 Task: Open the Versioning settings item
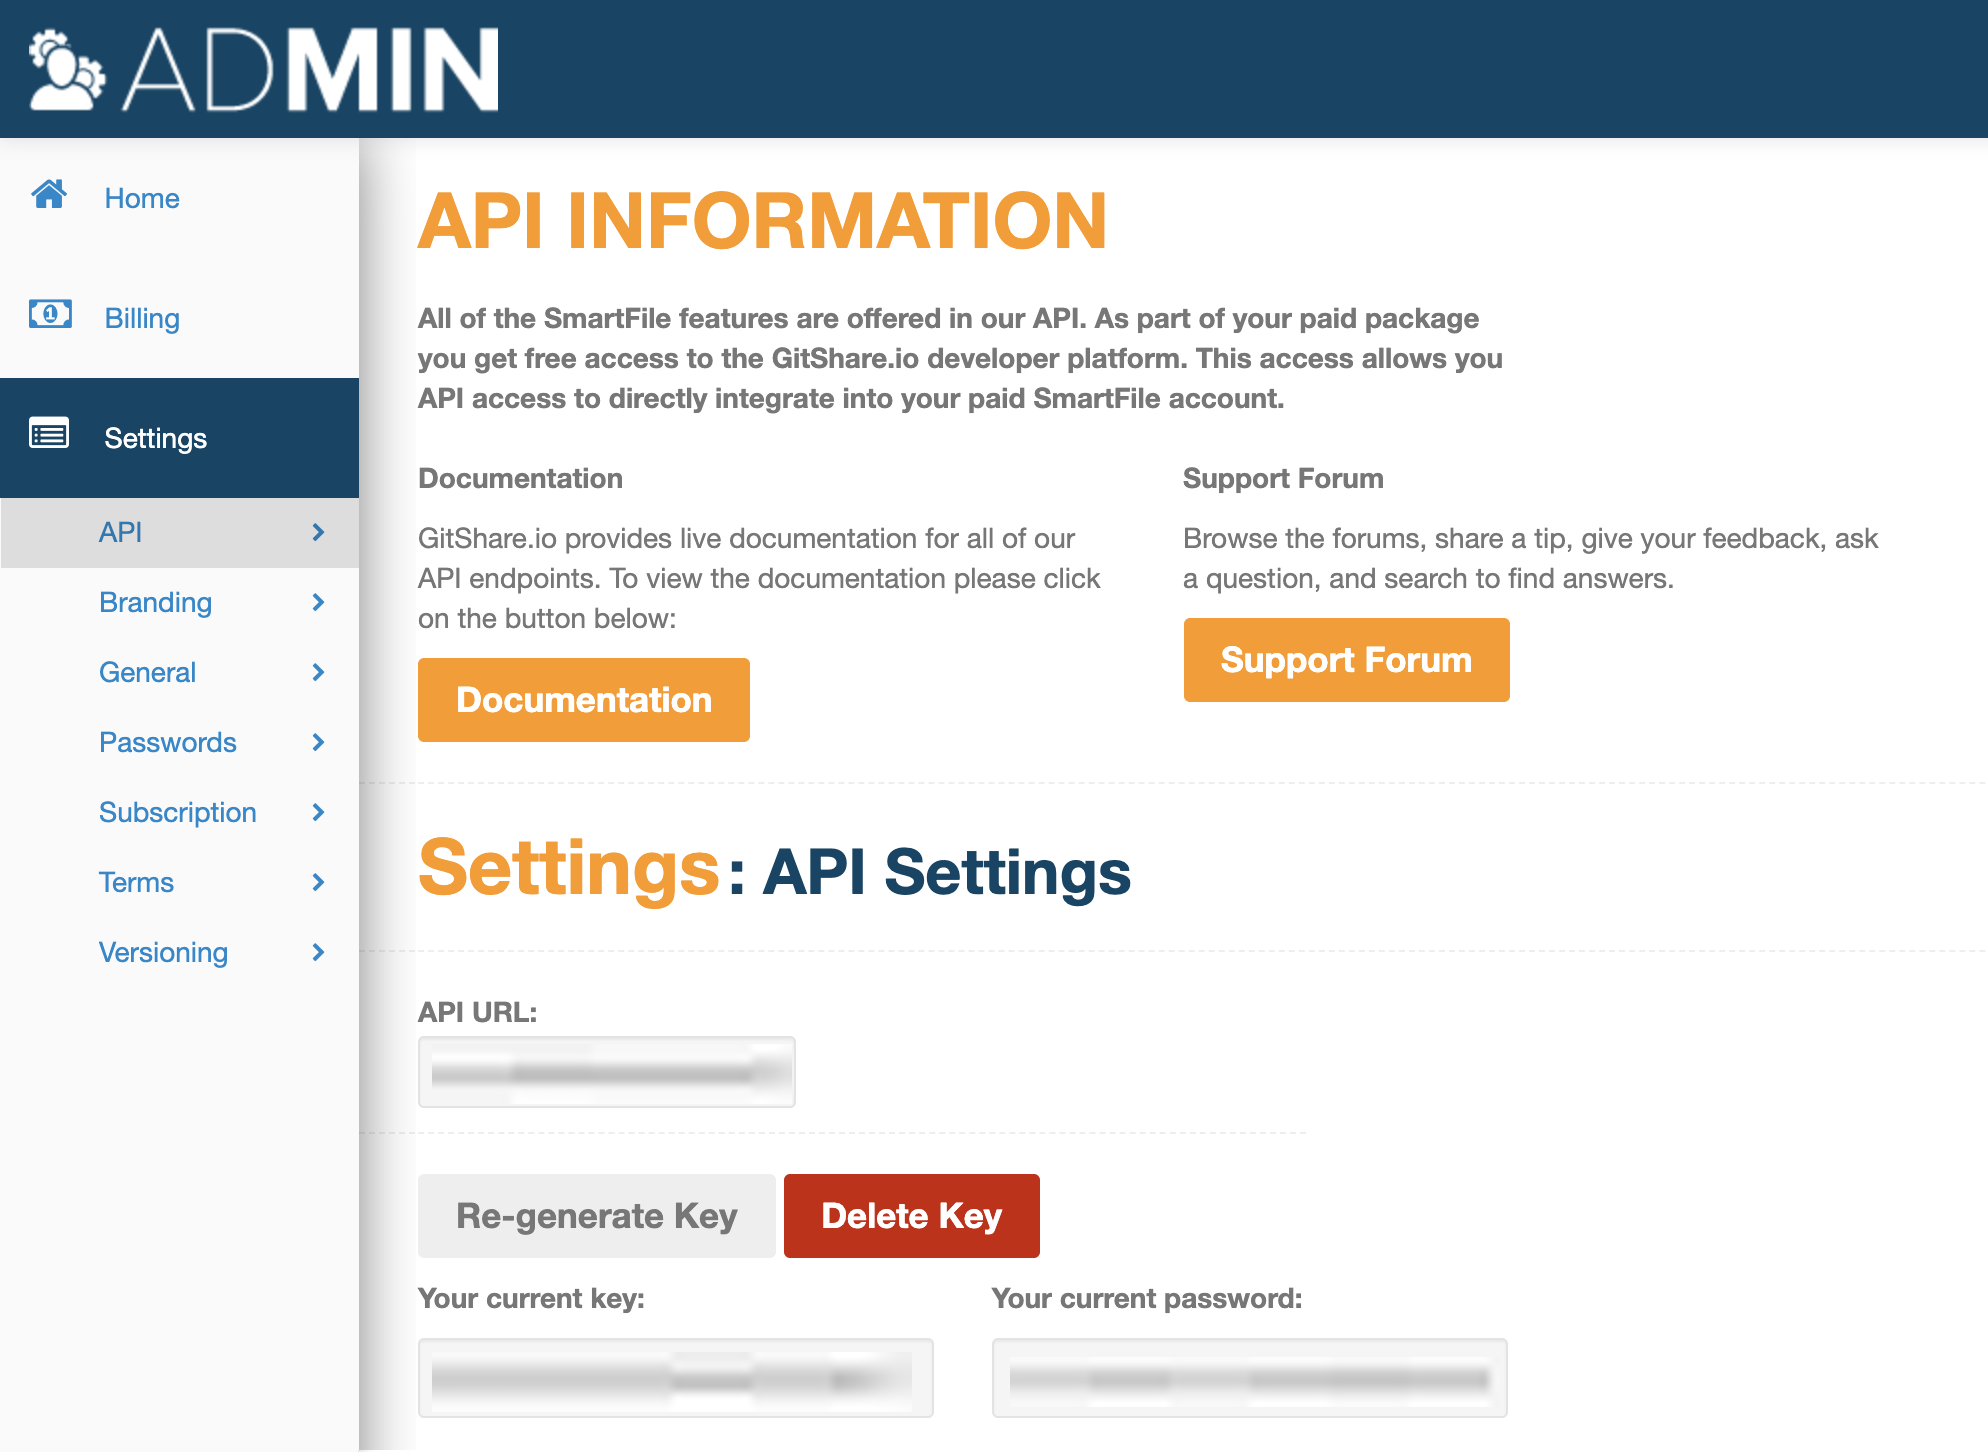(x=180, y=952)
